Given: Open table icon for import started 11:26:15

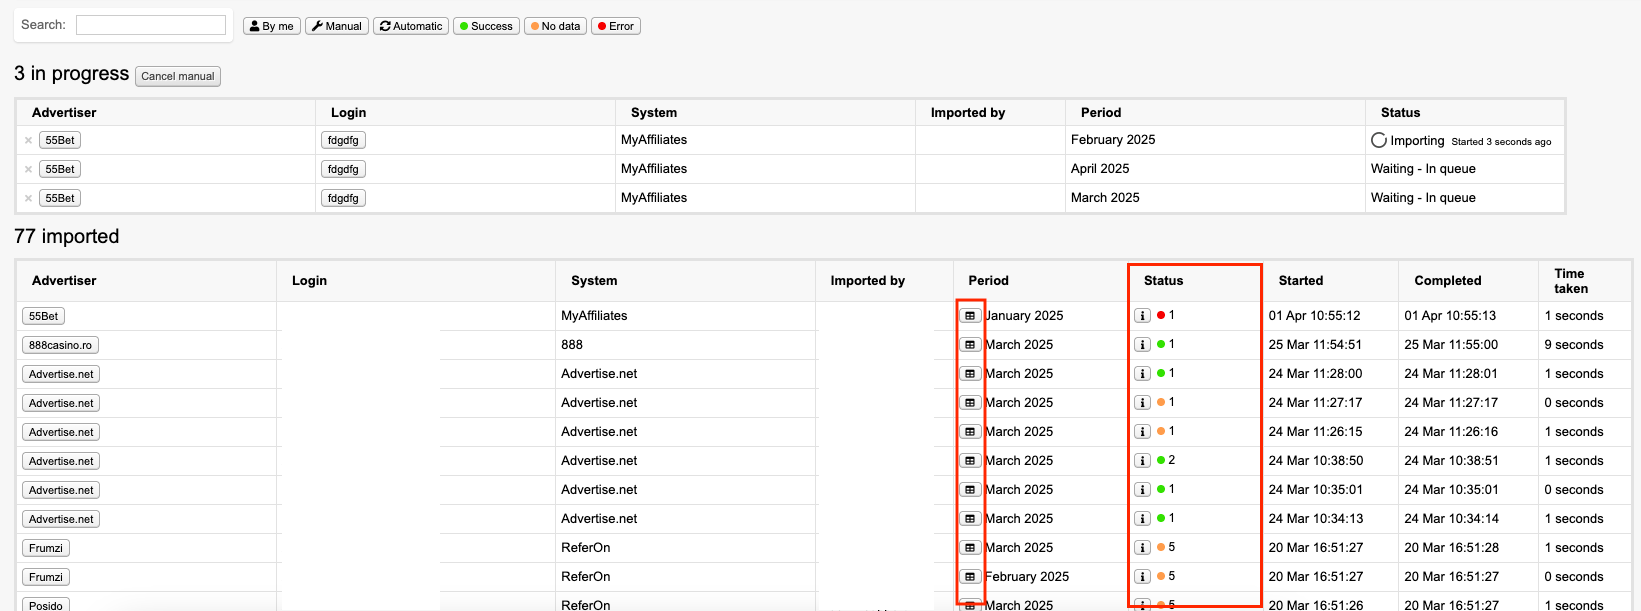Looking at the screenshot, I should pyautogui.click(x=970, y=432).
